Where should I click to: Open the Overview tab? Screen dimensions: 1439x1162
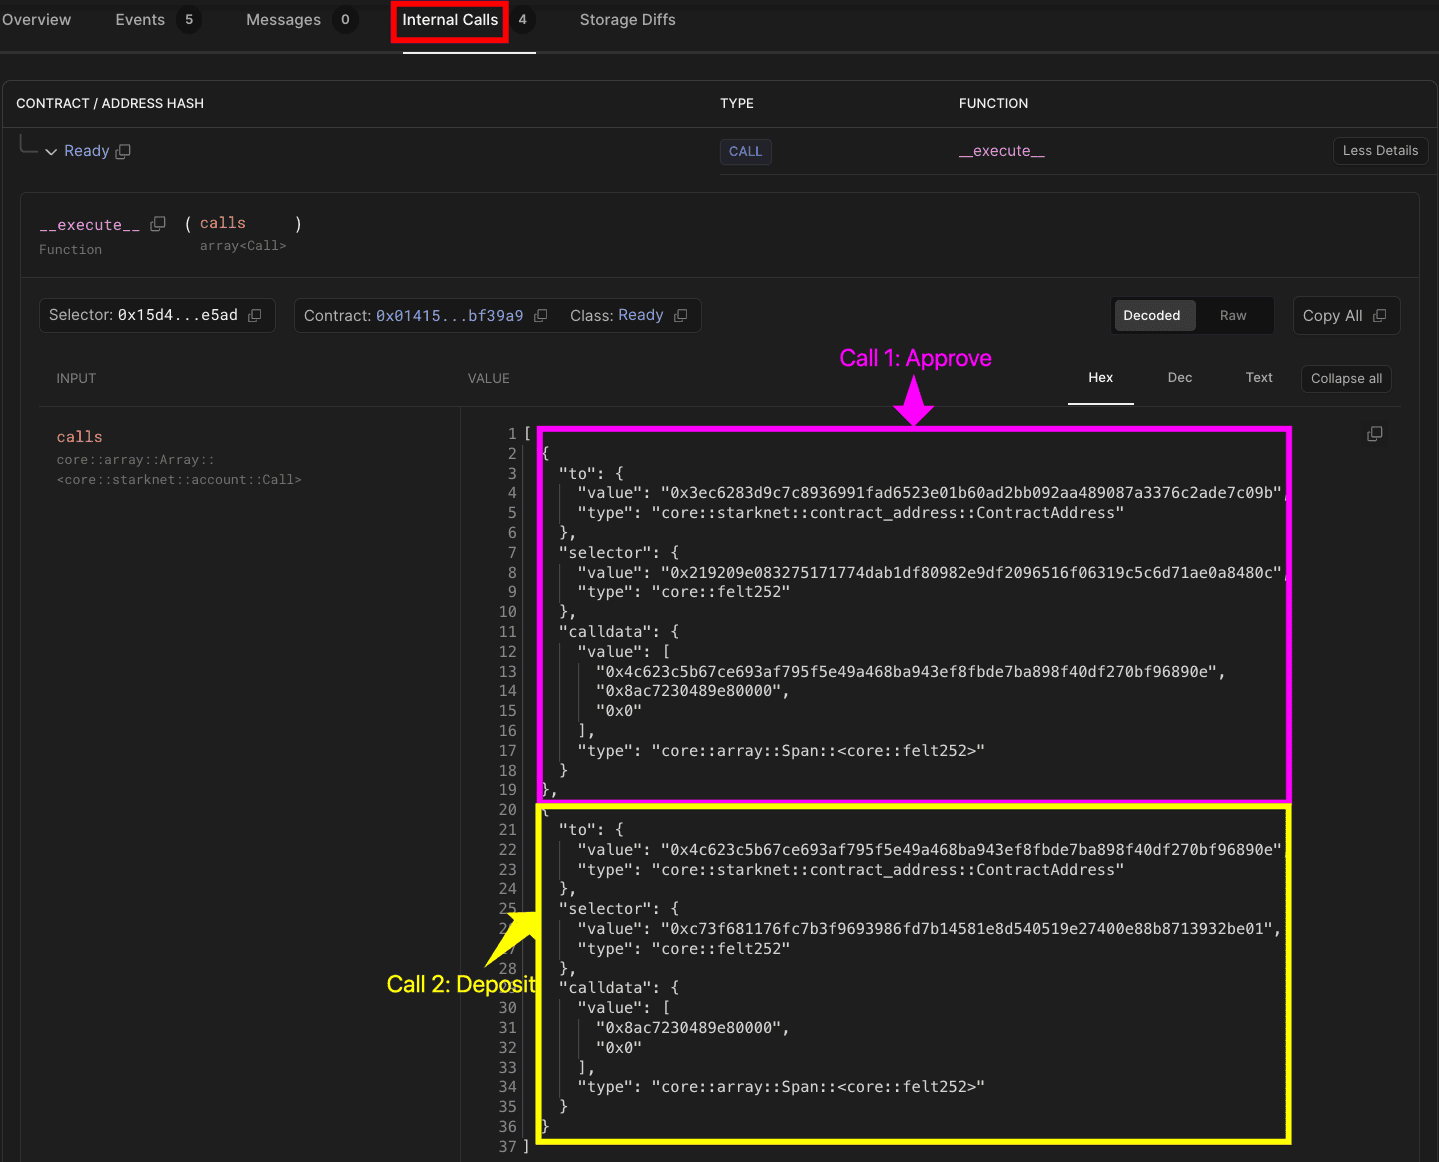[x=36, y=20]
